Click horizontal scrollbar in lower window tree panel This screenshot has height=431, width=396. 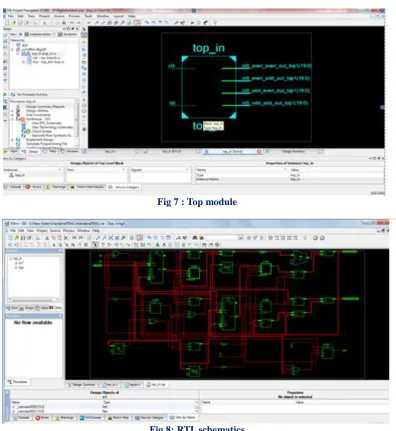tap(34, 299)
